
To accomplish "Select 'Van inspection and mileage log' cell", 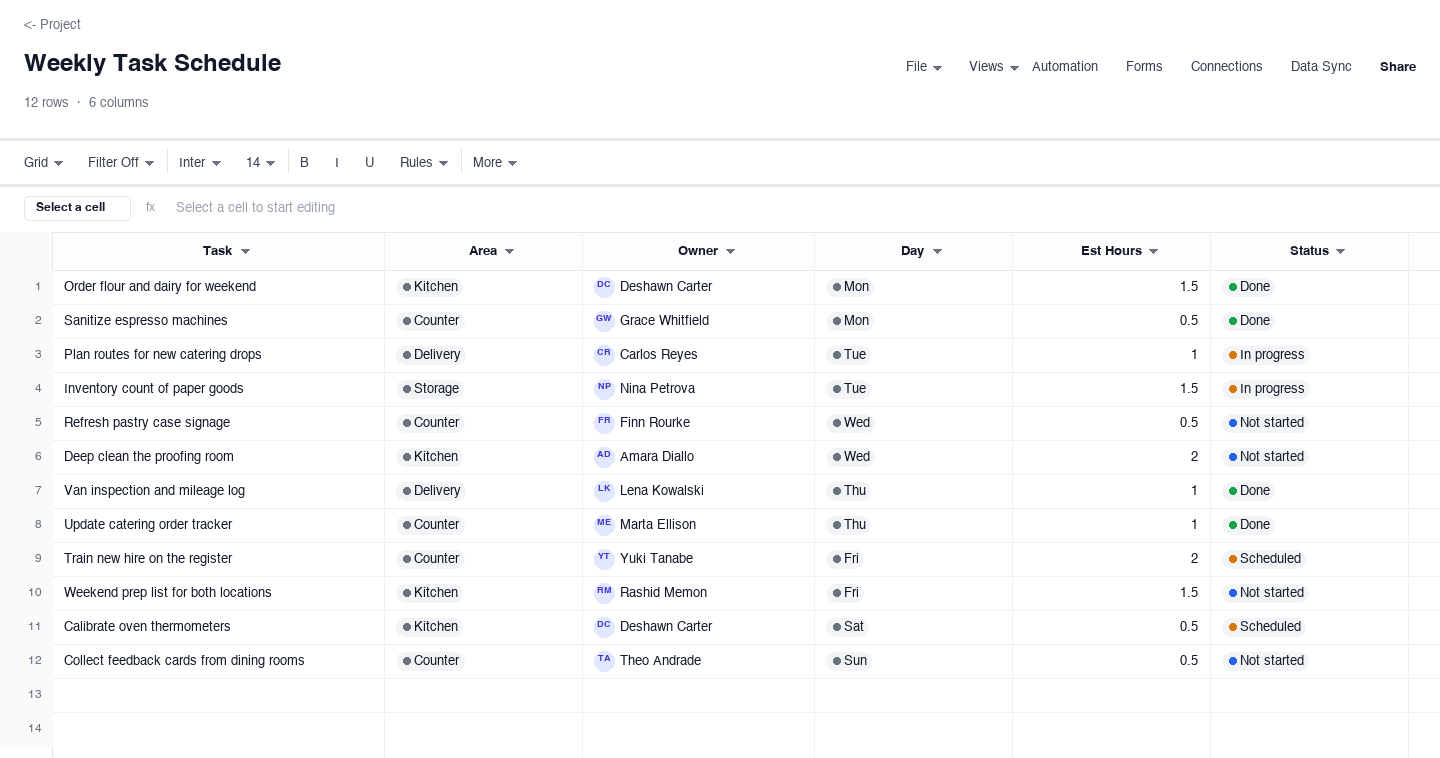I will tap(218, 490).
